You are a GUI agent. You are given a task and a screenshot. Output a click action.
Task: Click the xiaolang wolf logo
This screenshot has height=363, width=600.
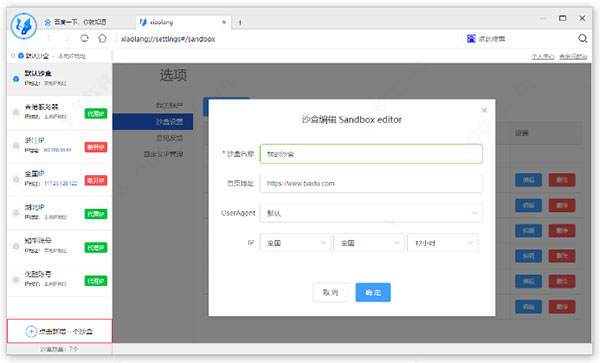click(24, 26)
